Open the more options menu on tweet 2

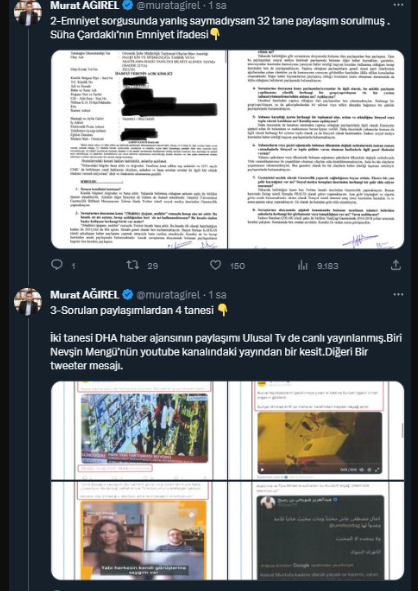(x=398, y=5)
